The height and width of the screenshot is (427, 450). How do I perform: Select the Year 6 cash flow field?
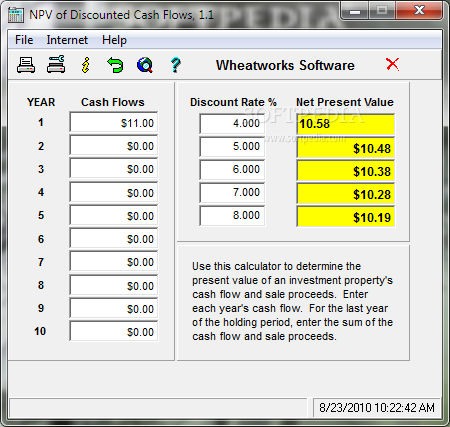[113, 239]
